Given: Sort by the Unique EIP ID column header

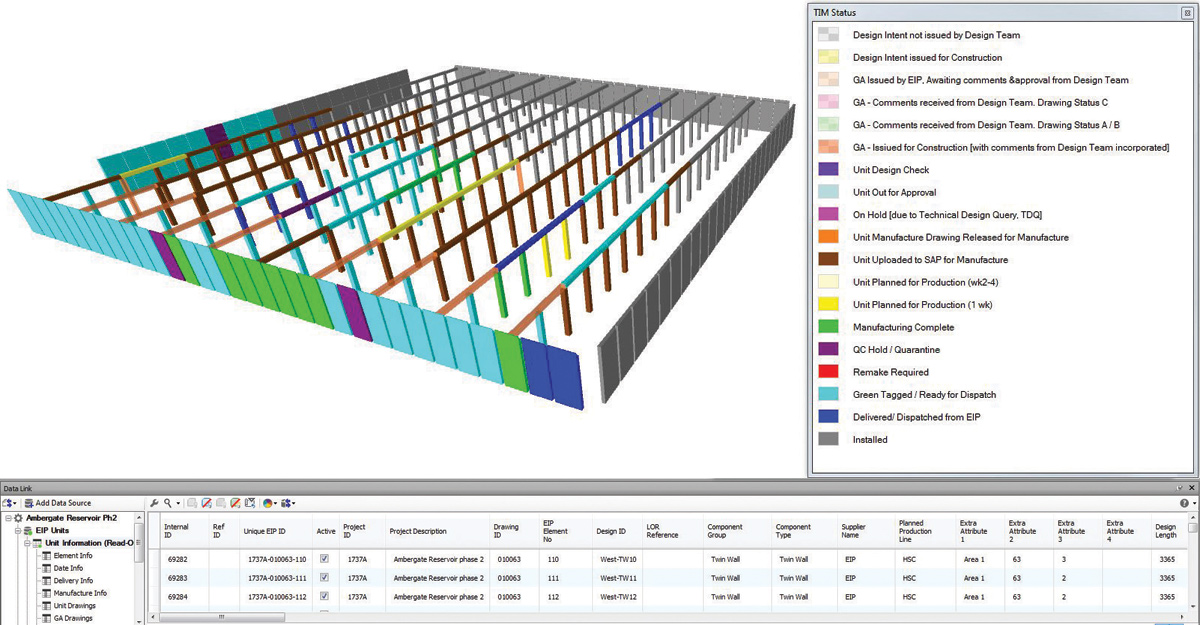Looking at the screenshot, I should click(x=264, y=531).
